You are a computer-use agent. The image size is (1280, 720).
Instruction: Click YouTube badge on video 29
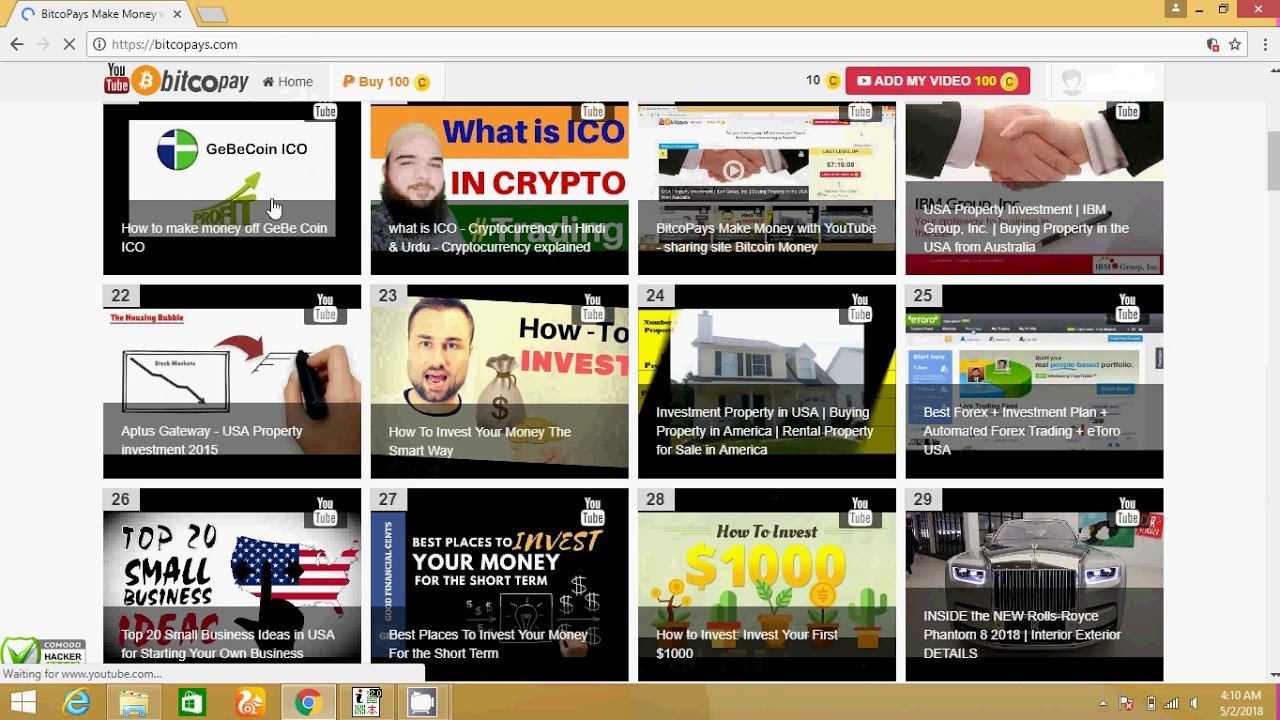coord(1127,511)
